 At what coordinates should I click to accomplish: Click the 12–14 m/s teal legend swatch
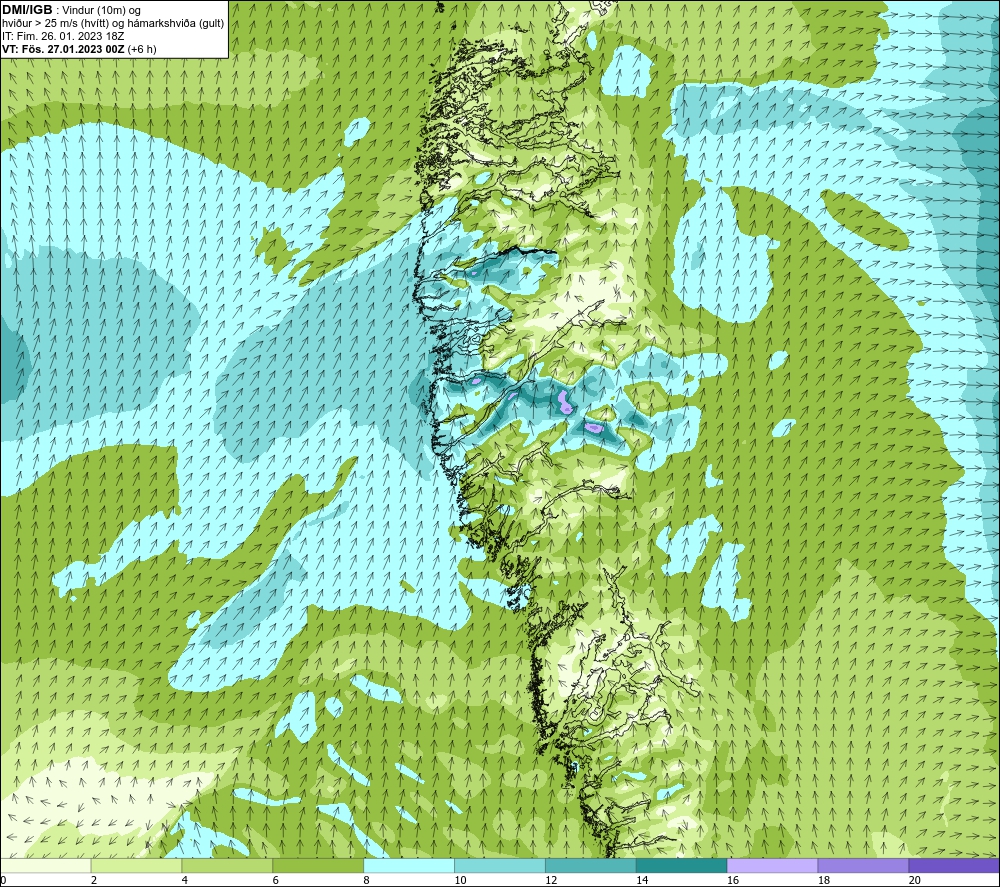point(591,866)
